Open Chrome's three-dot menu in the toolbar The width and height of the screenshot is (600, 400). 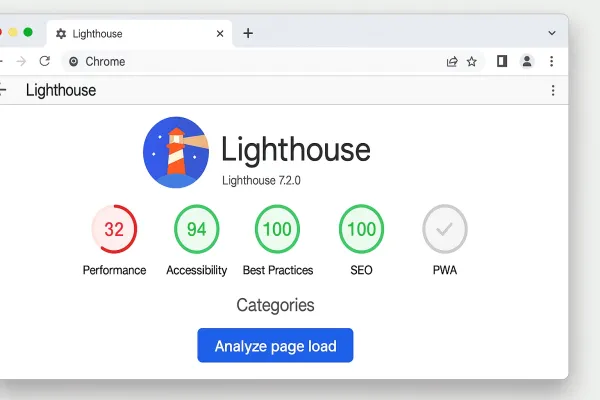[x=551, y=61]
